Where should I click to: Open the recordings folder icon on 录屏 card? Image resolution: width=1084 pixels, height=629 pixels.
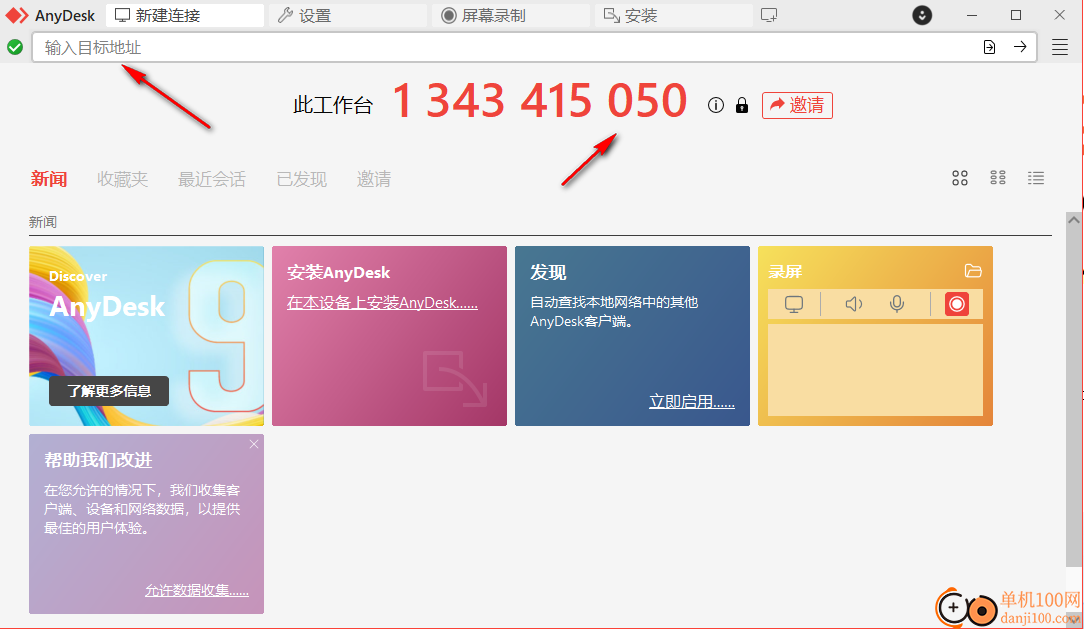coord(973,271)
